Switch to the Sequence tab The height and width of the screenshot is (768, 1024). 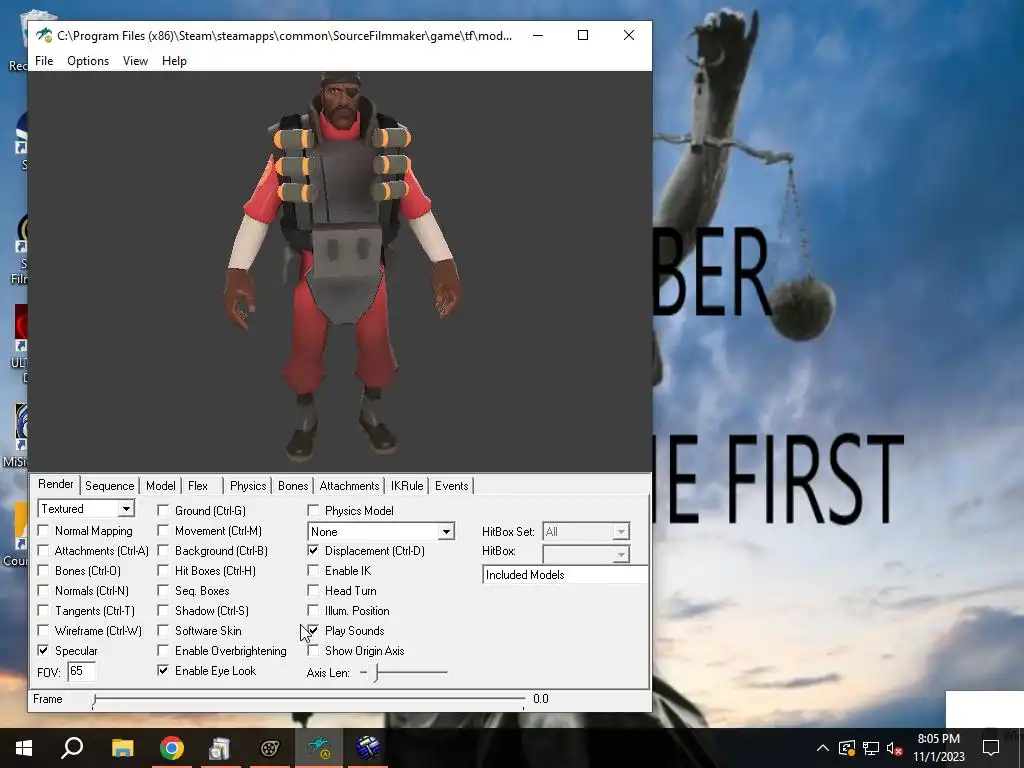coord(109,486)
